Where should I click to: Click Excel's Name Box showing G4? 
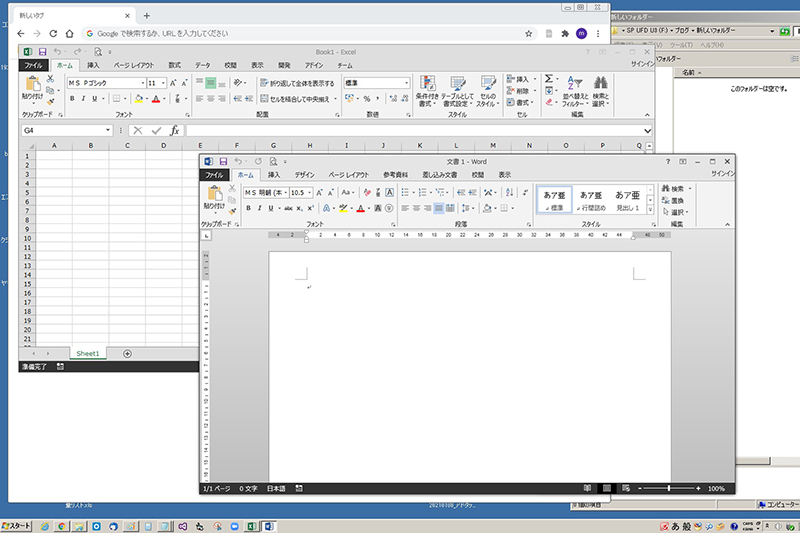coord(66,131)
